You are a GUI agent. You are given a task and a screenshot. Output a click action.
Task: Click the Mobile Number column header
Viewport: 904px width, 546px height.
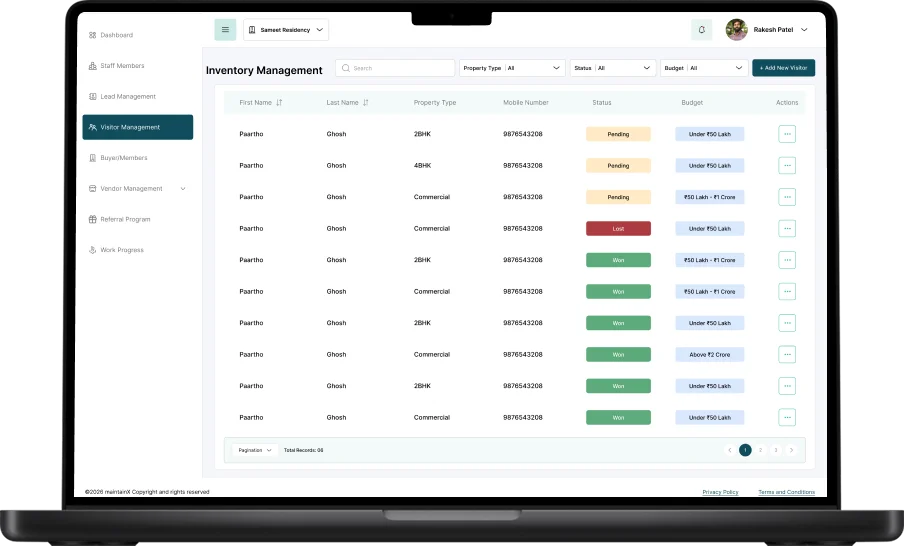click(526, 103)
